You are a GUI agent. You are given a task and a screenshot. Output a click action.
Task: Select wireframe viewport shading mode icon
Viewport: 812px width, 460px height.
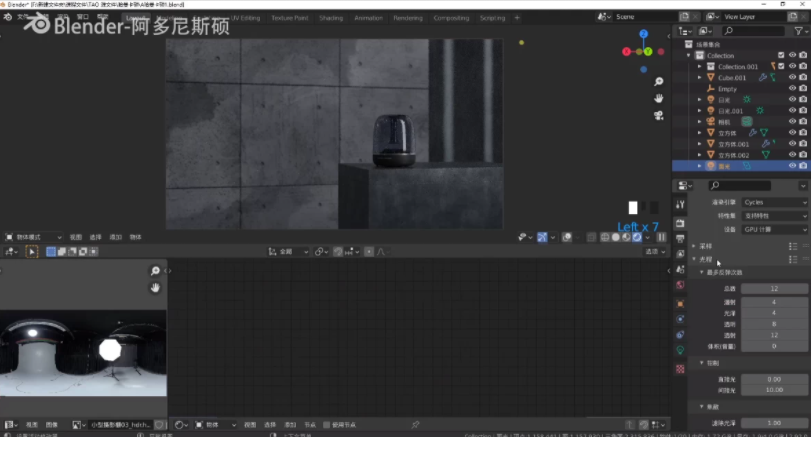point(604,237)
